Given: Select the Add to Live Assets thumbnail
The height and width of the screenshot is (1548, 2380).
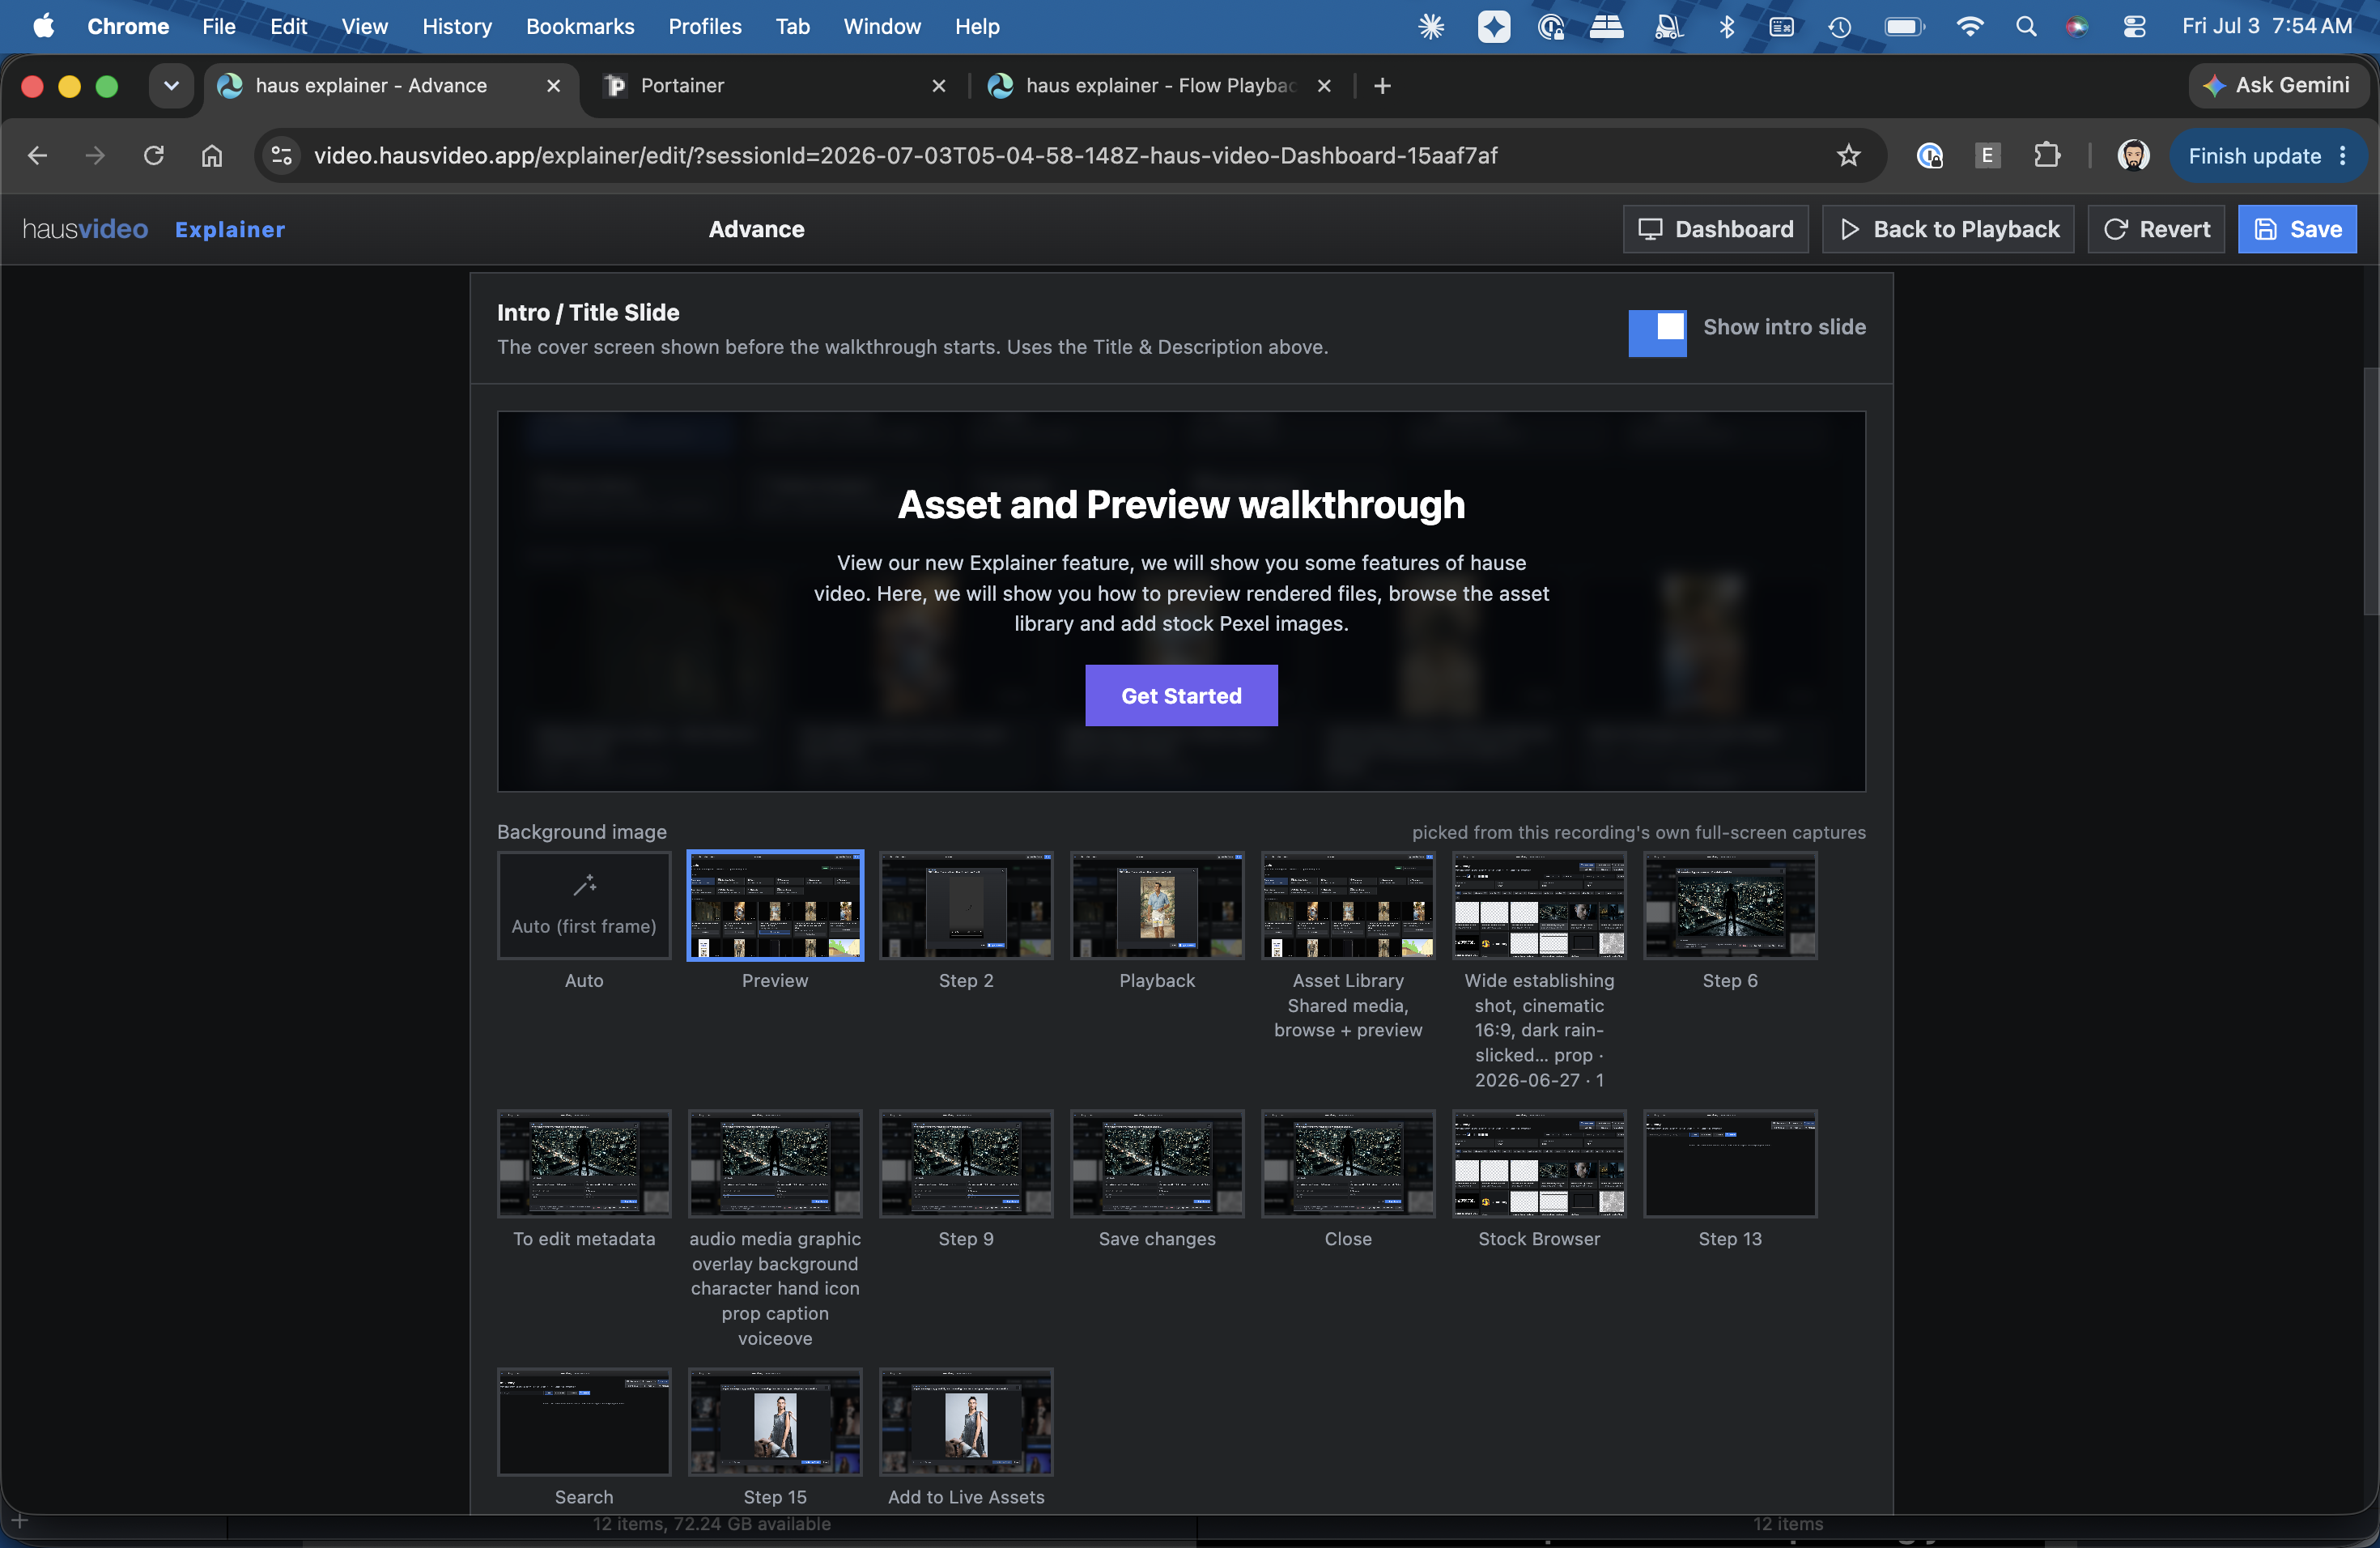Looking at the screenshot, I should point(966,1421).
